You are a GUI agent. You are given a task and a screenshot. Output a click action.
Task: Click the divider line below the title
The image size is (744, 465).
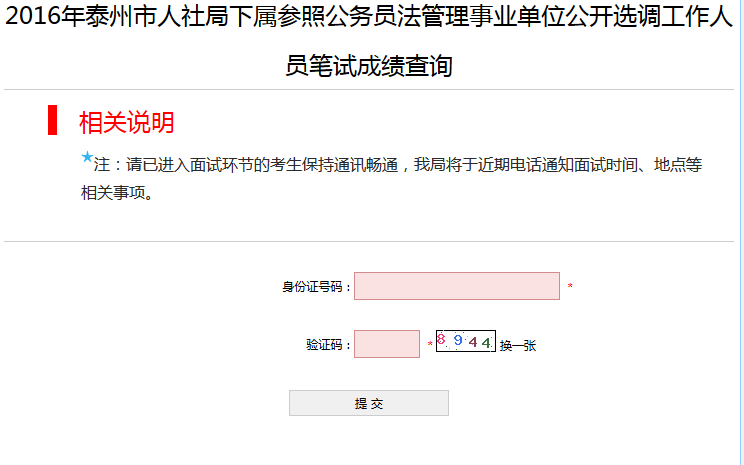pos(370,90)
